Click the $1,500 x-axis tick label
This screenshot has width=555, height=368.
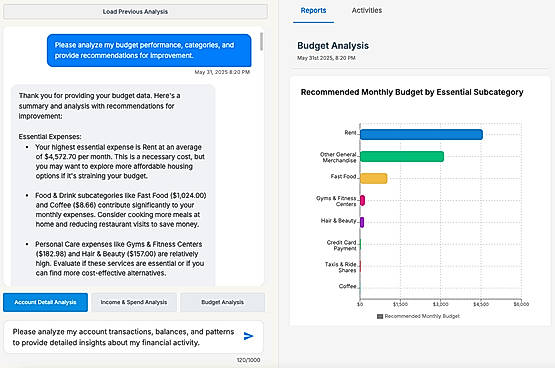click(400, 304)
